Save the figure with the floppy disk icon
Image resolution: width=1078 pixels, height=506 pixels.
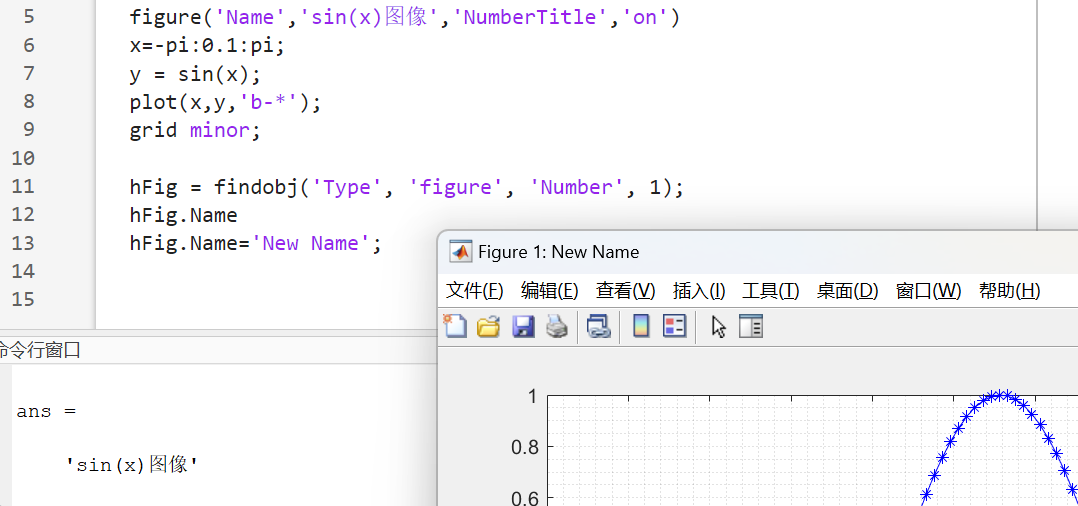(x=523, y=326)
